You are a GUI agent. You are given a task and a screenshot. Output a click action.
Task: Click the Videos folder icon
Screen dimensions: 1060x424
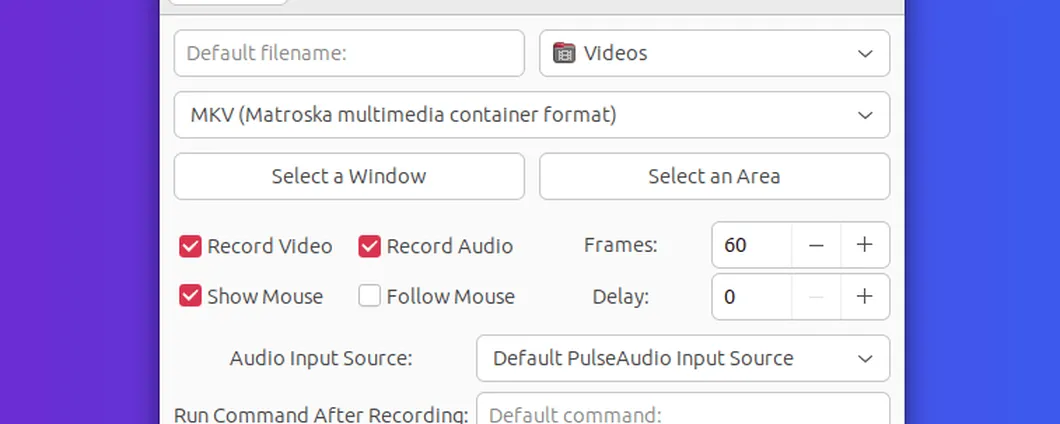[x=564, y=53]
